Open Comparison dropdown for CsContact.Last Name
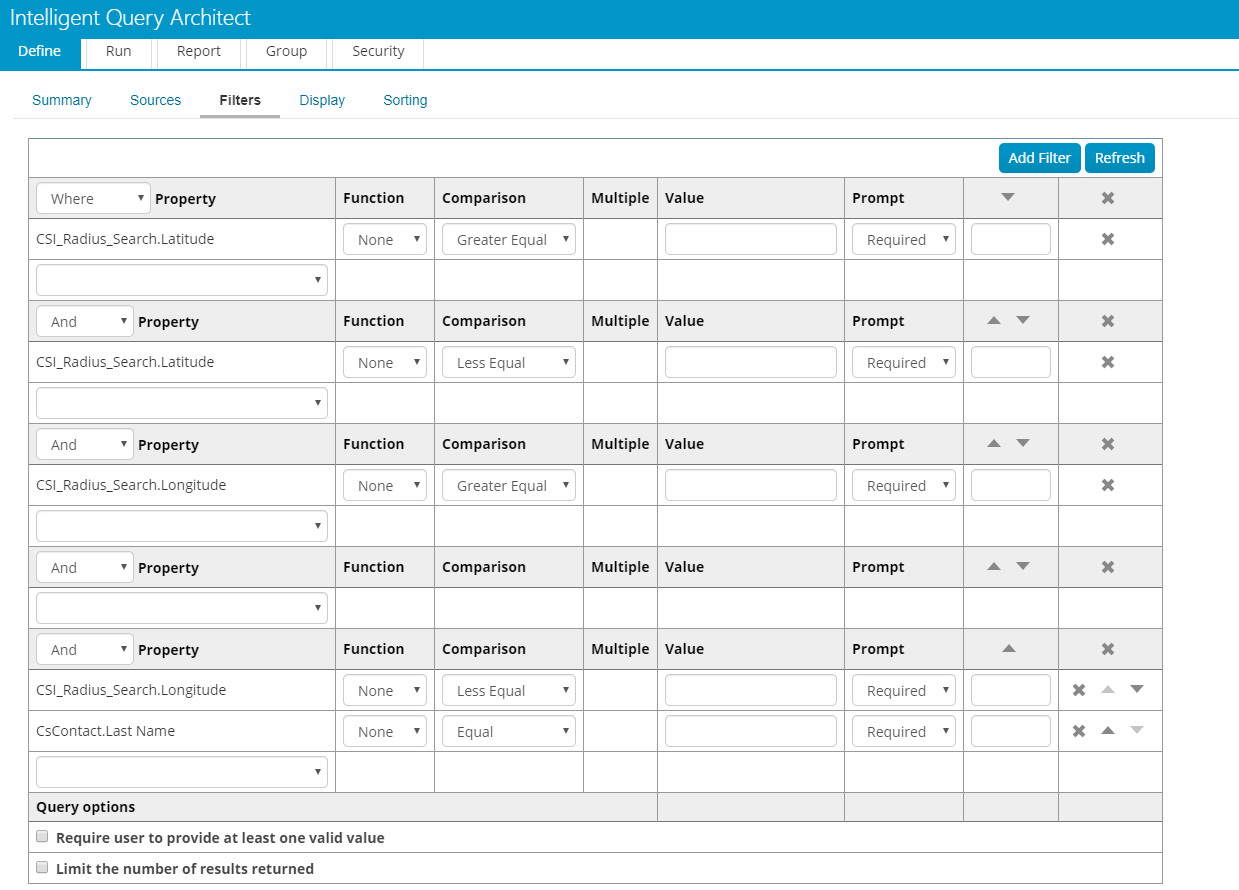The height and width of the screenshot is (890, 1239). 508,731
